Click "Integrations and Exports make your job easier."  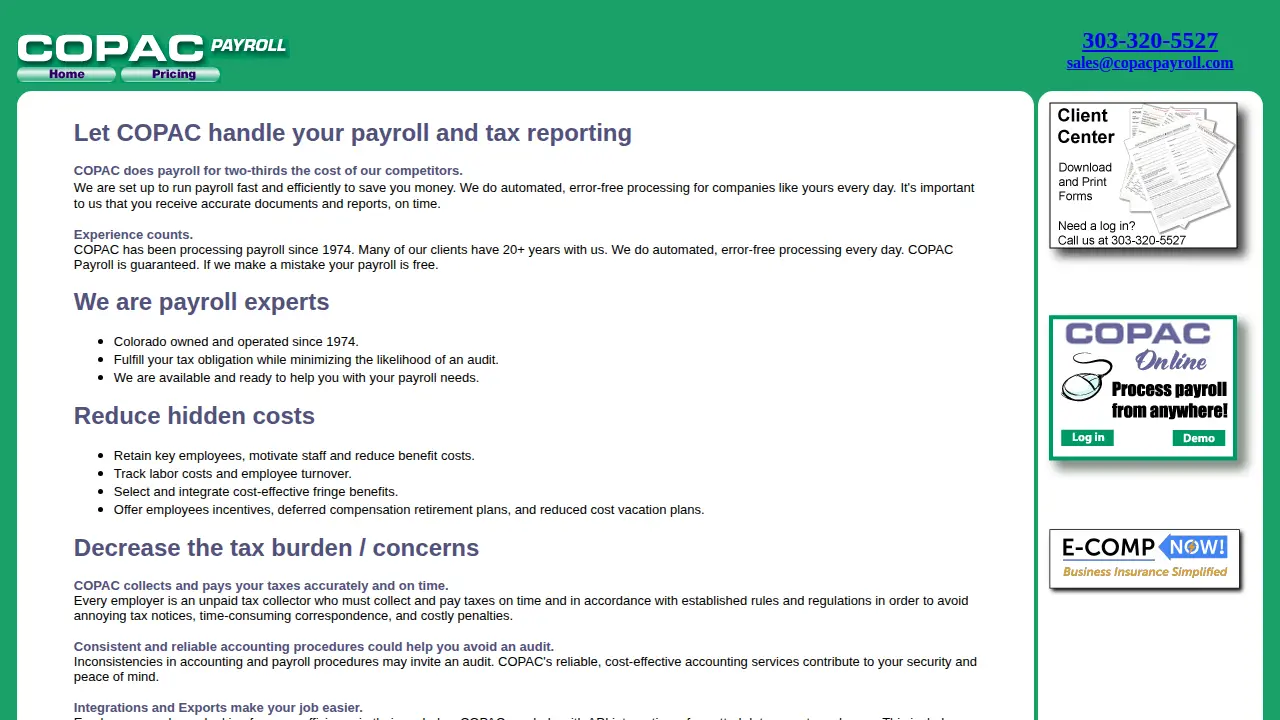(x=218, y=708)
